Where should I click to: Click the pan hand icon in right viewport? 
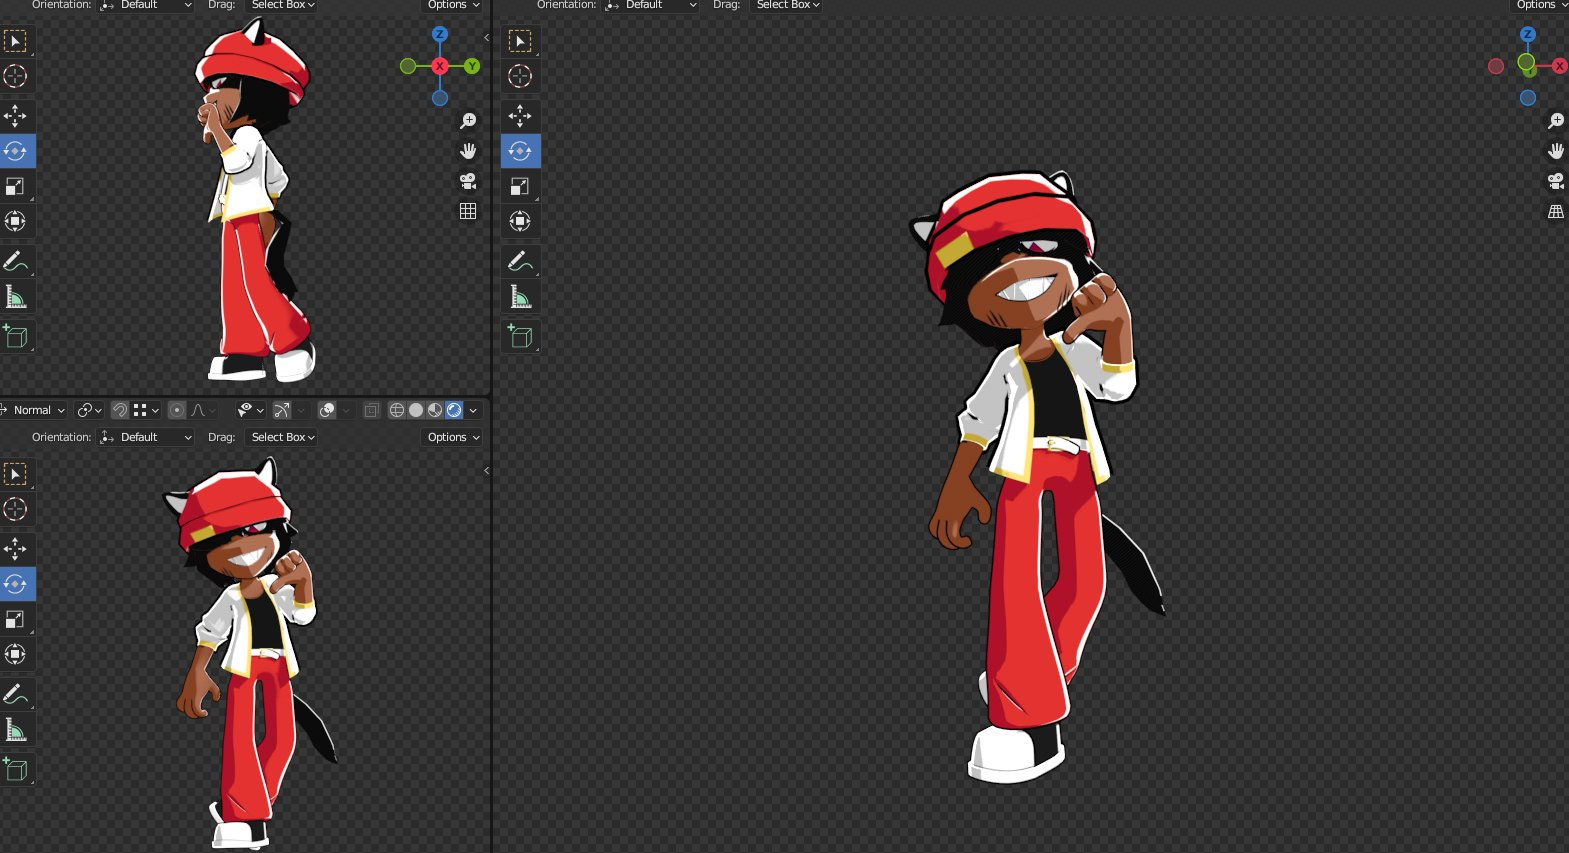[1556, 151]
